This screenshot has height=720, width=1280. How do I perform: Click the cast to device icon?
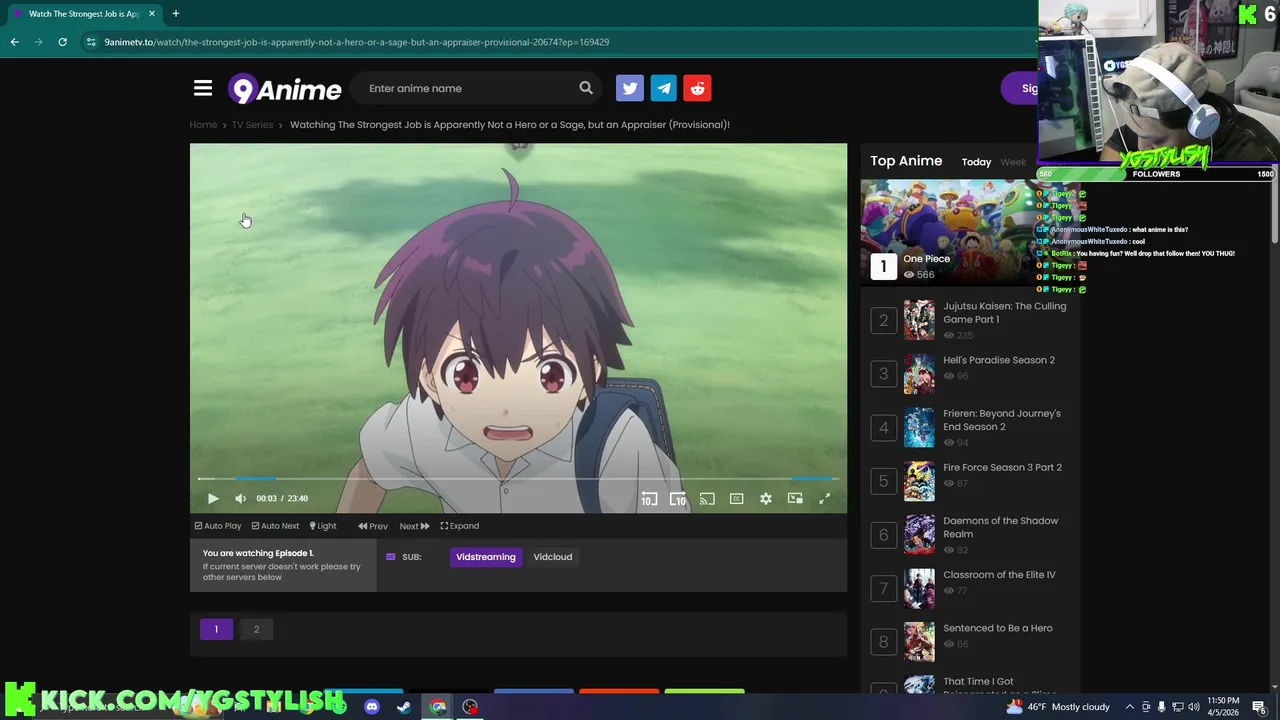pyautogui.click(x=707, y=498)
